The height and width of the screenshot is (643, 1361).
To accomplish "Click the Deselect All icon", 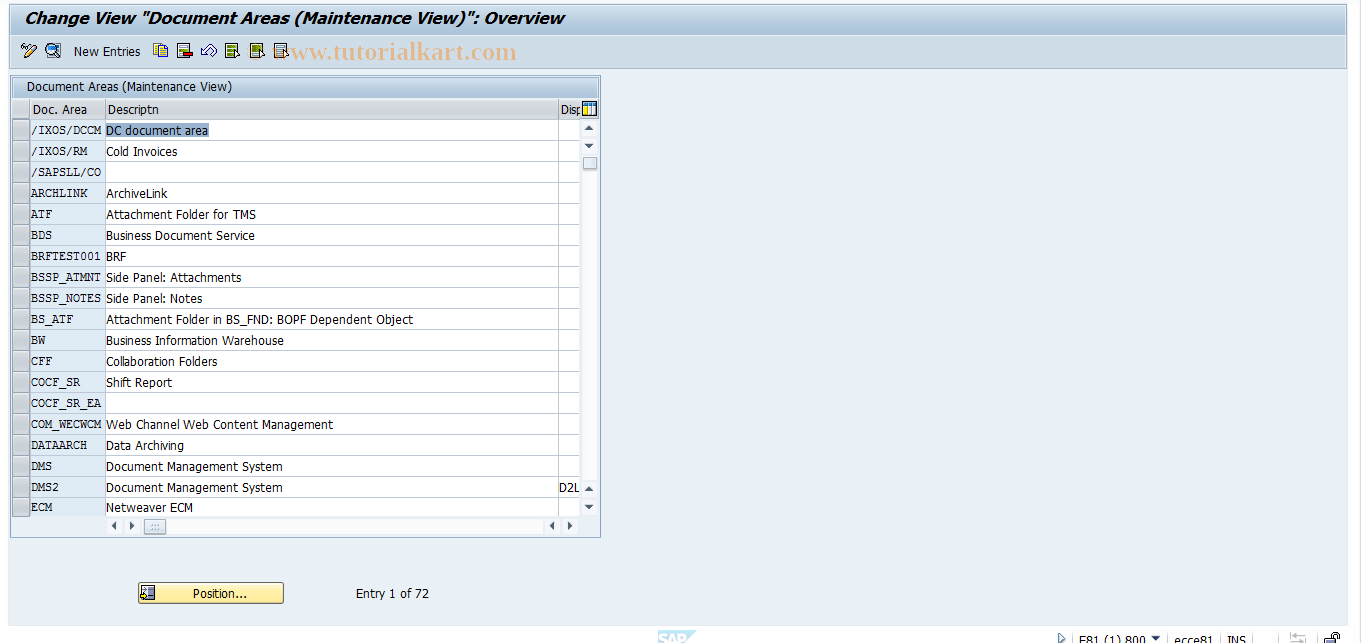I will (281, 51).
